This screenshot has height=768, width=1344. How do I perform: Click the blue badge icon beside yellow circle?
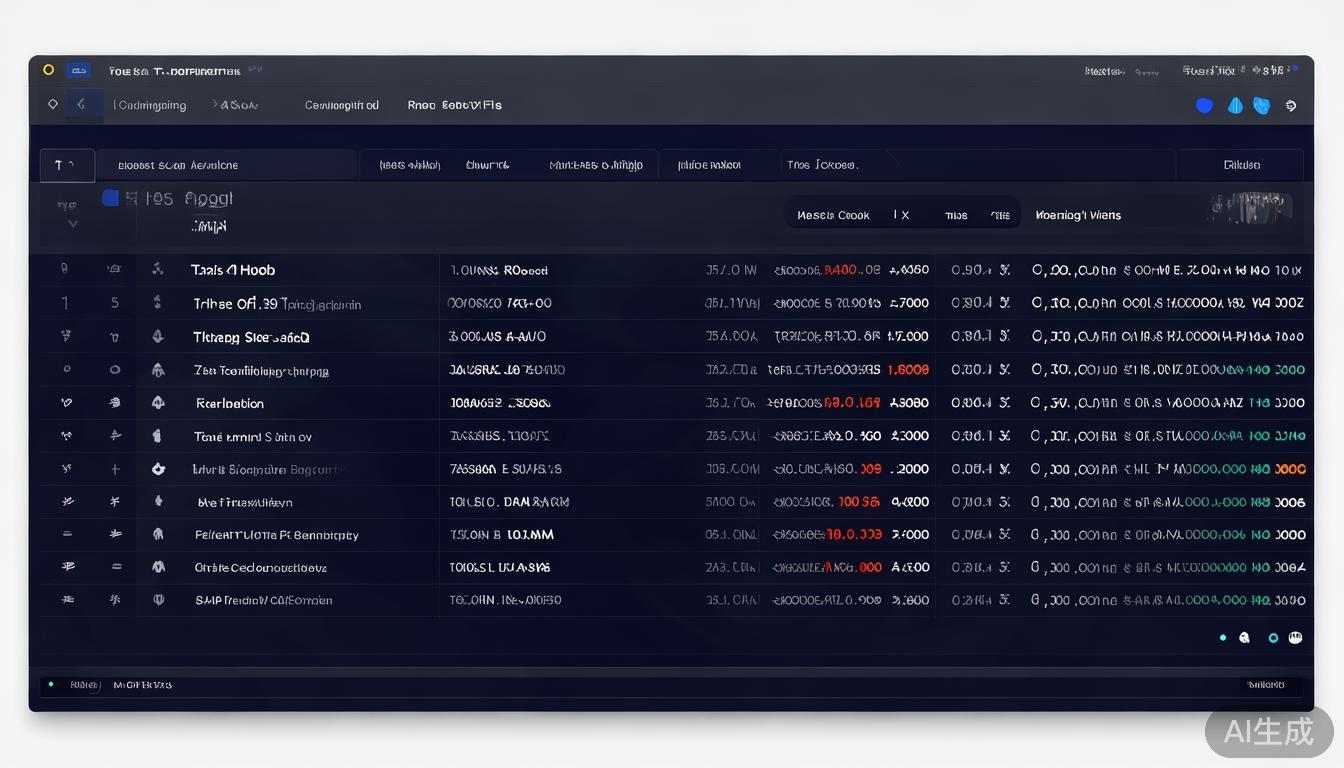pyautogui.click(x=78, y=71)
